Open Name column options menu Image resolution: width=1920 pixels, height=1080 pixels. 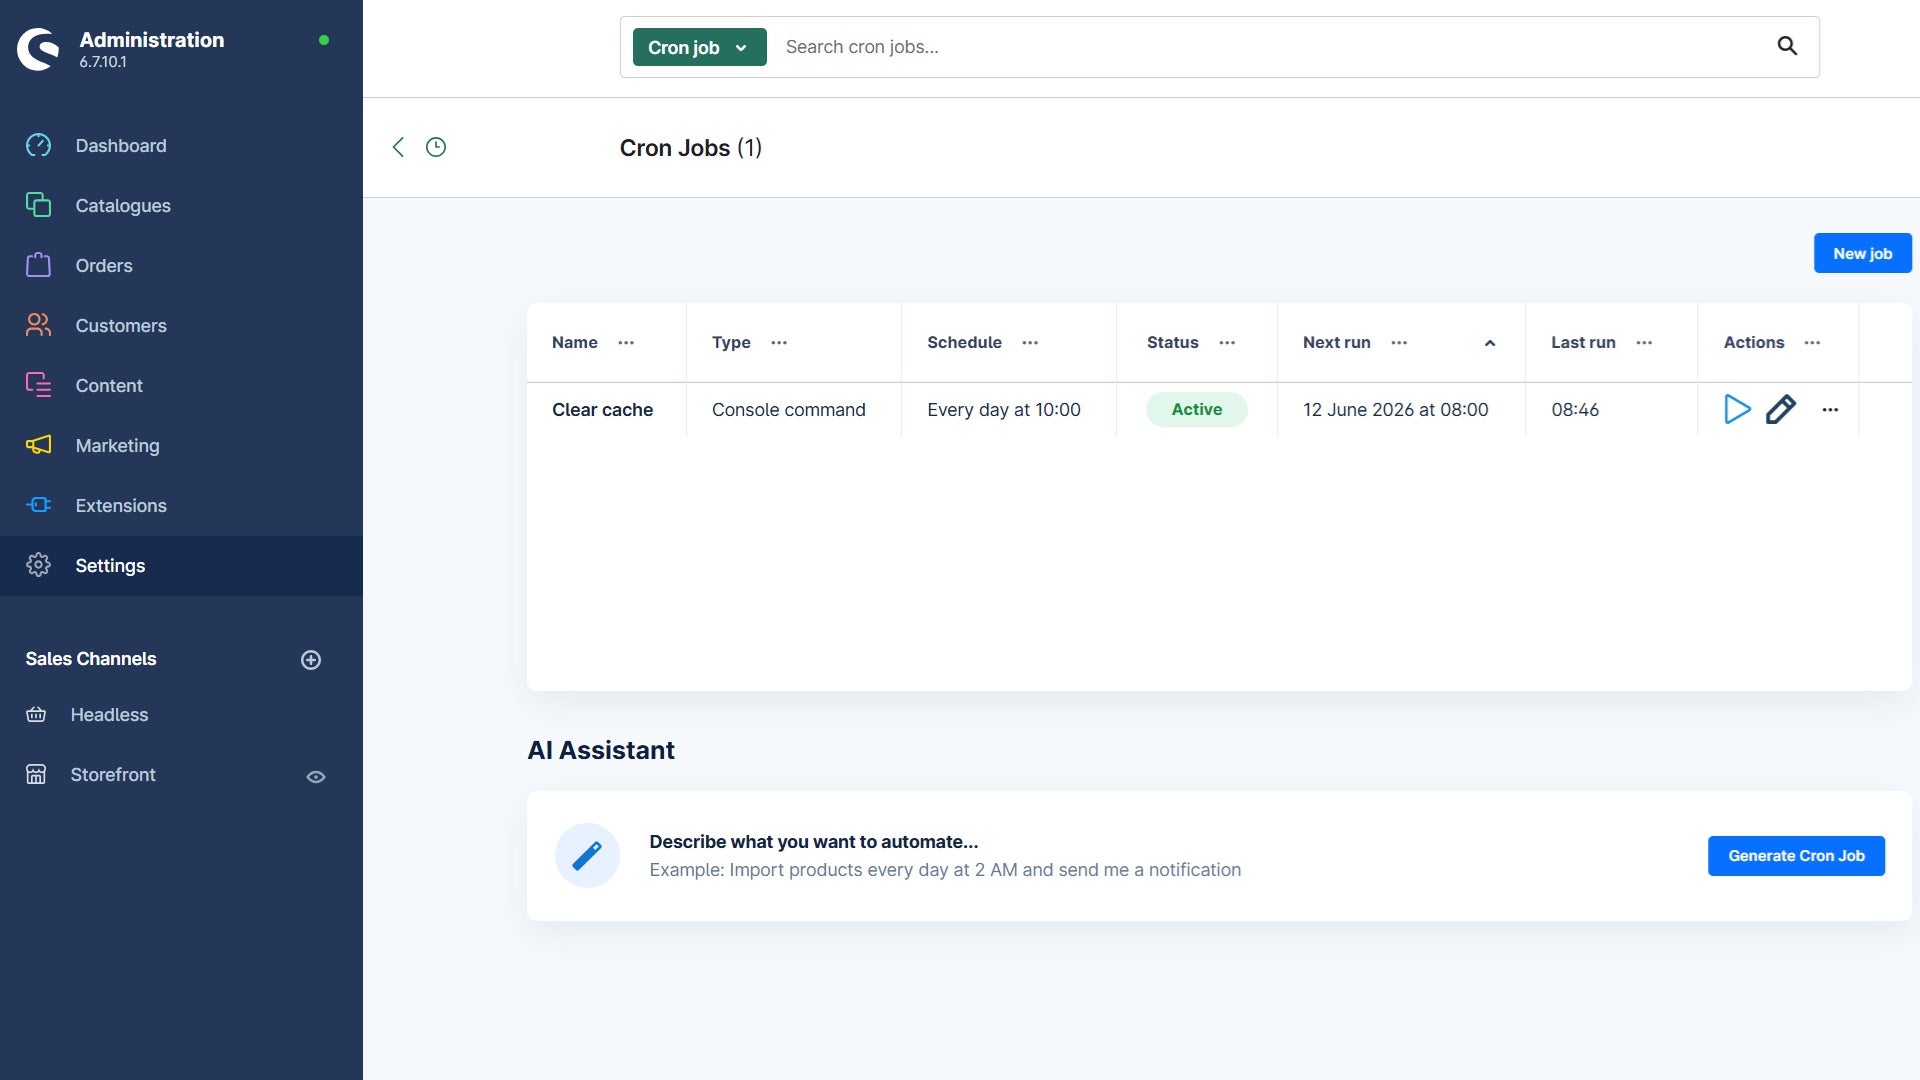tap(626, 343)
